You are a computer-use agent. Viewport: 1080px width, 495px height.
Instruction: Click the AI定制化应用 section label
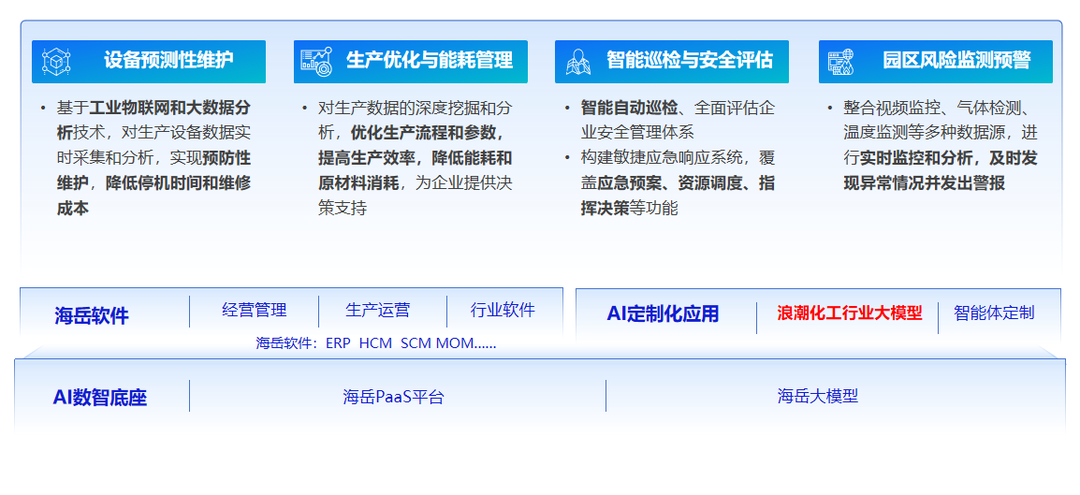pos(662,314)
